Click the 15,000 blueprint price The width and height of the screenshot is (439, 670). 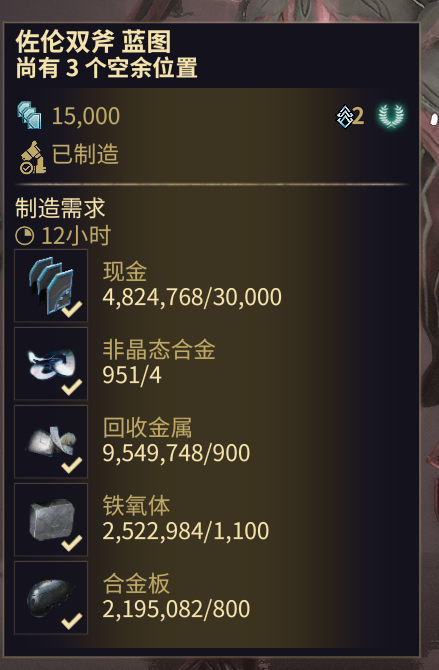coord(86,116)
